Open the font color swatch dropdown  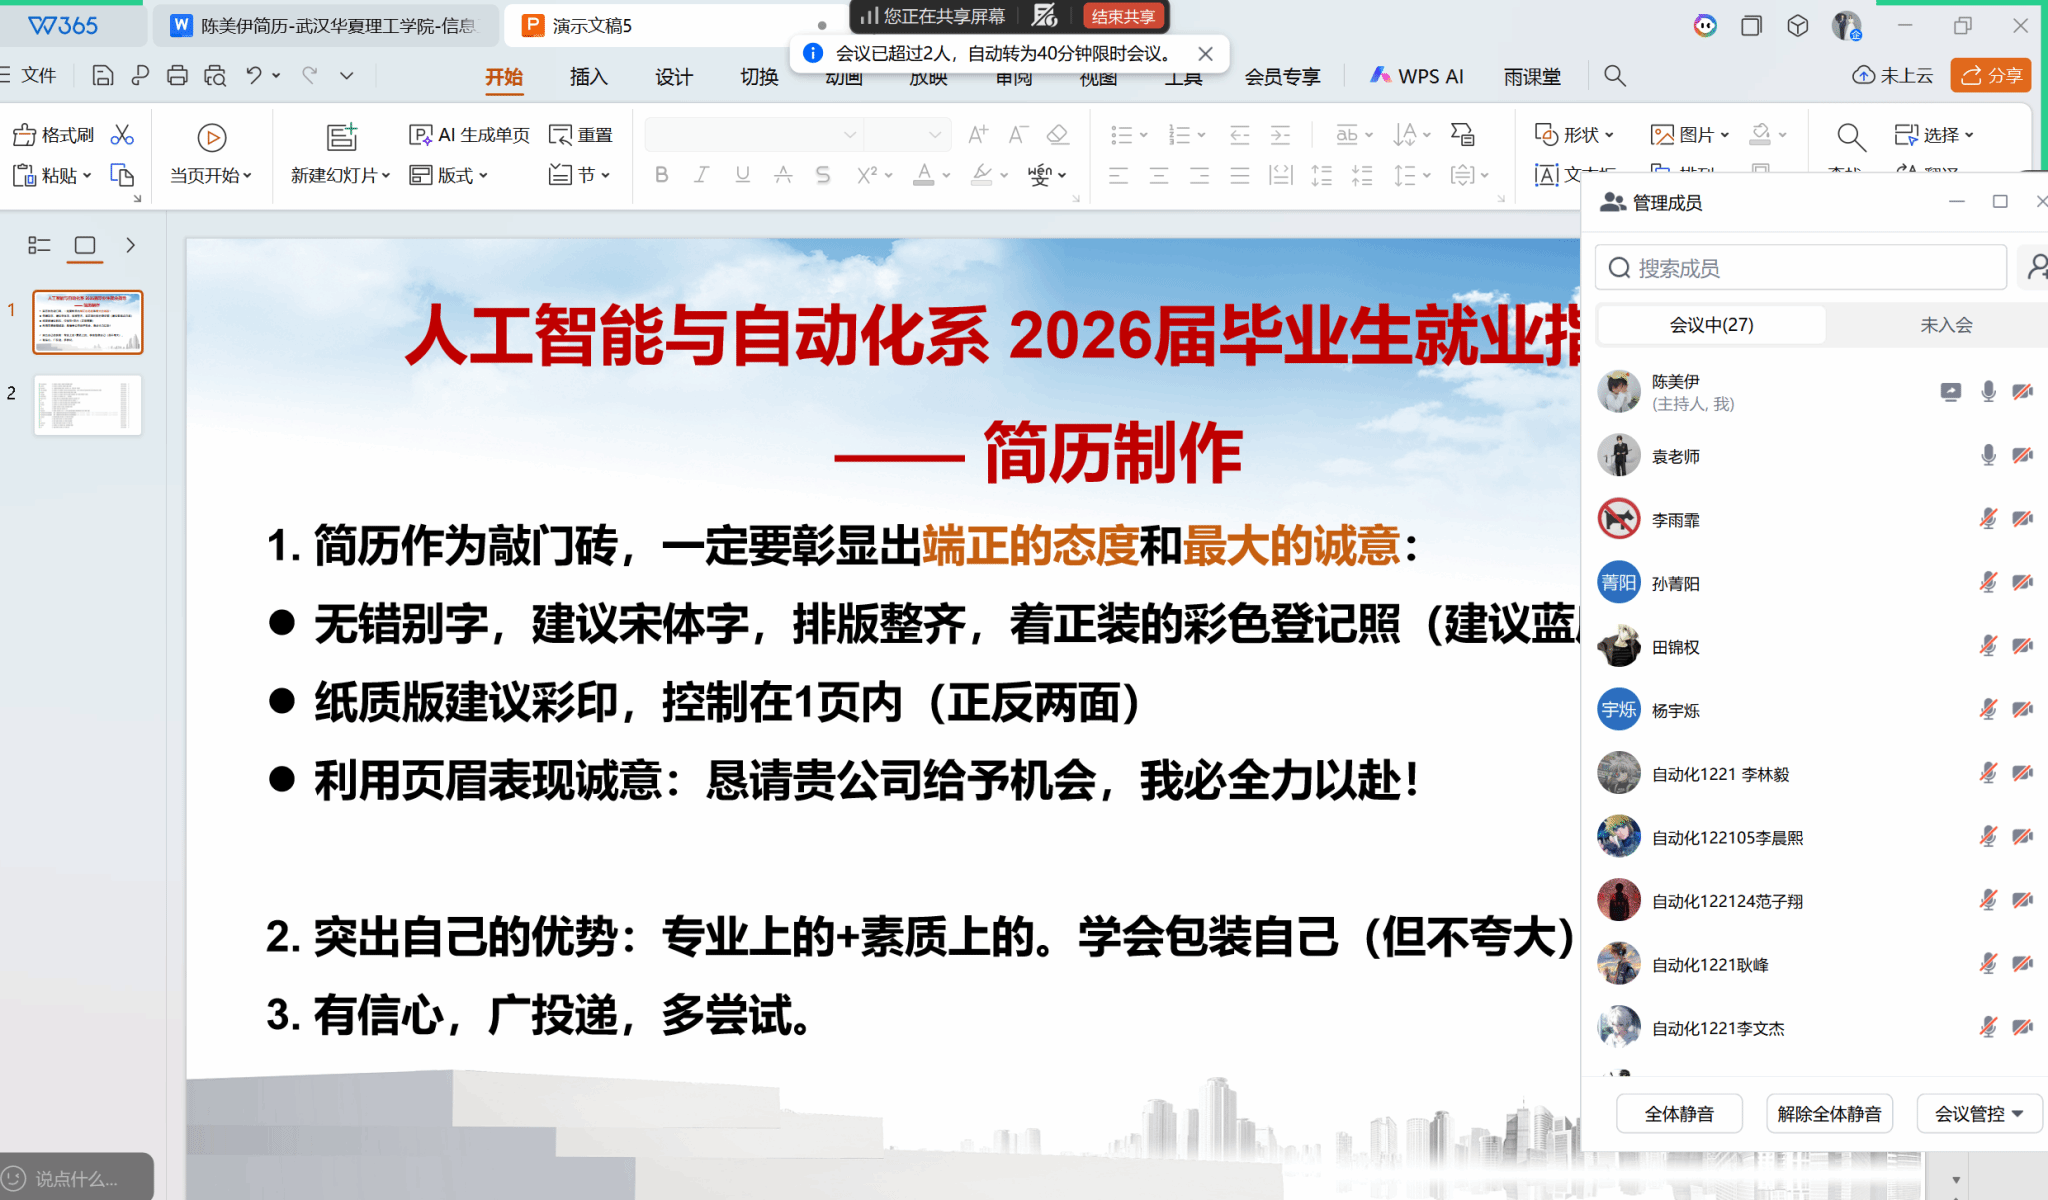coord(946,176)
